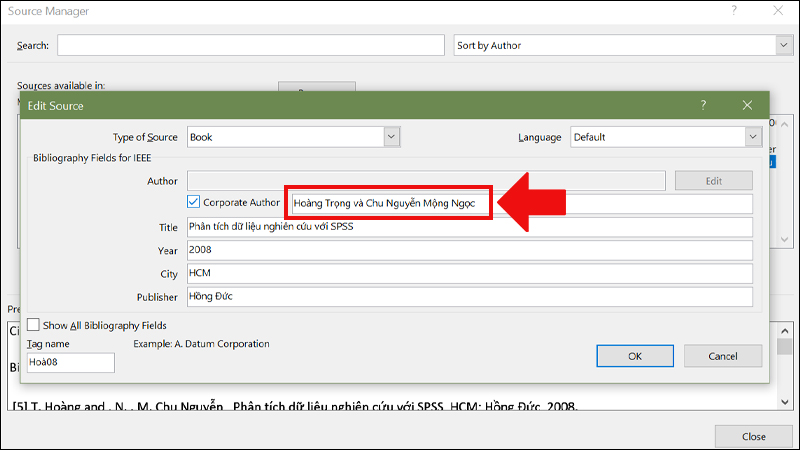Click the City field containing HCM
Screen dimensions: 800x450
click(468, 274)
